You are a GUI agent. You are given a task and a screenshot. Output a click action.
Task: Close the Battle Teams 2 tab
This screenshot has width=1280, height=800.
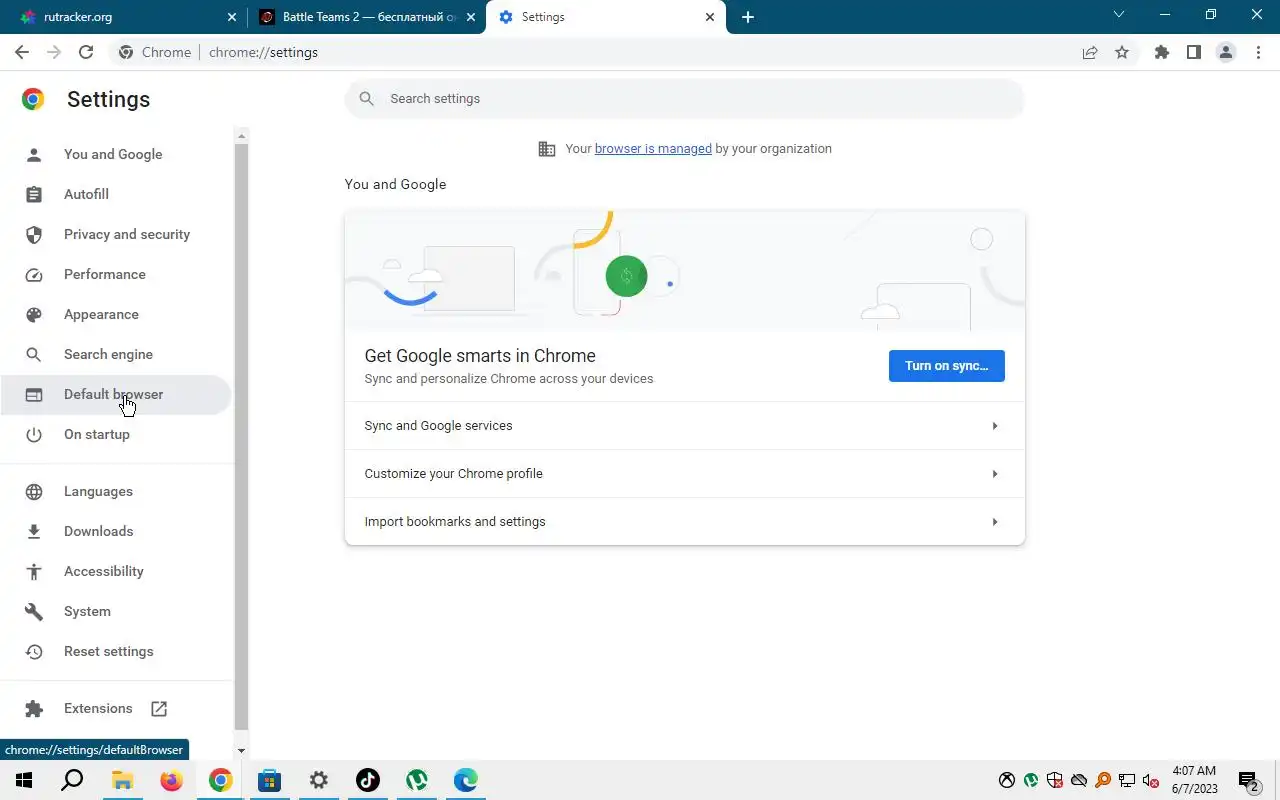471,17
